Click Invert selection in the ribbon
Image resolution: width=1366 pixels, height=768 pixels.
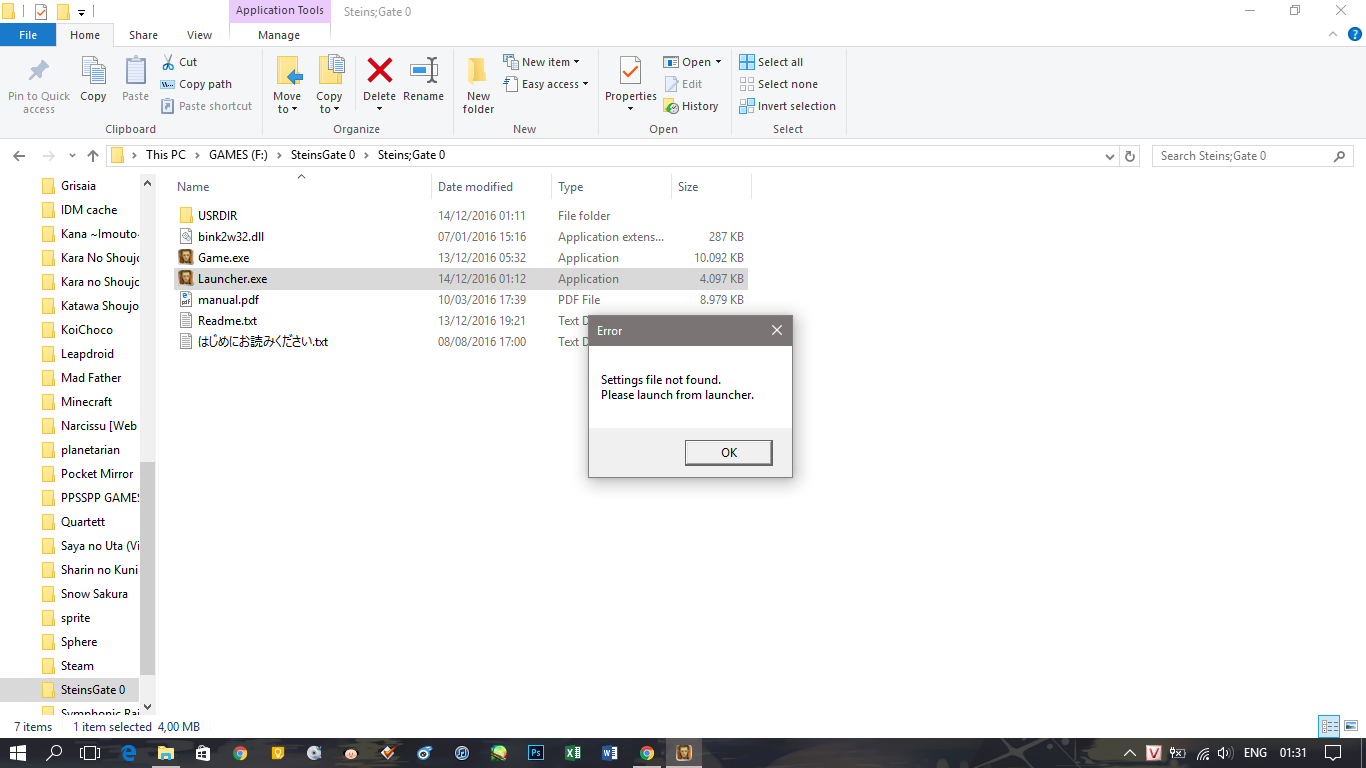pyautogui.click(x=787, y=106)
